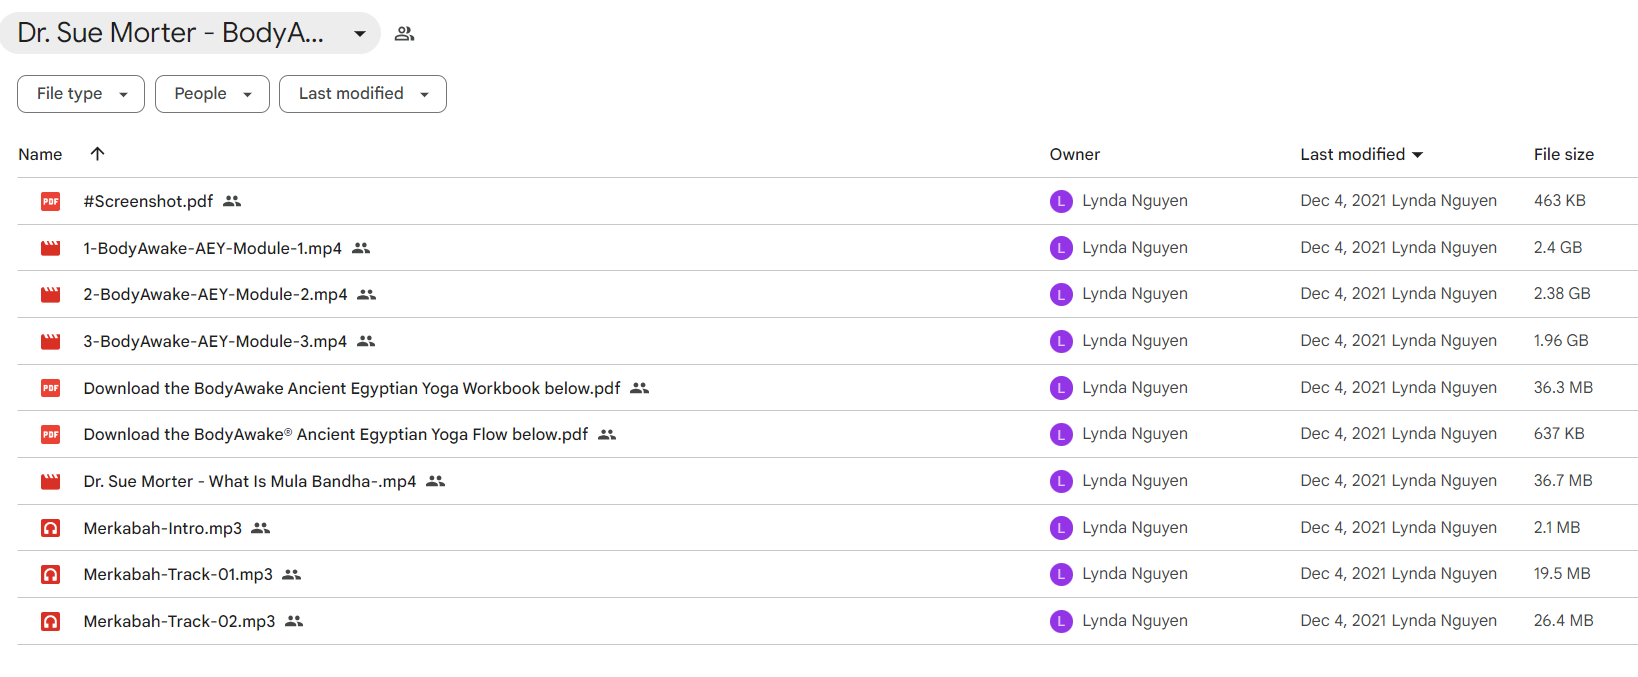Click the 637 KB file size value
Viewport: 1638px width, 677px height.
pyautogui.click(x=1559, y=434)
